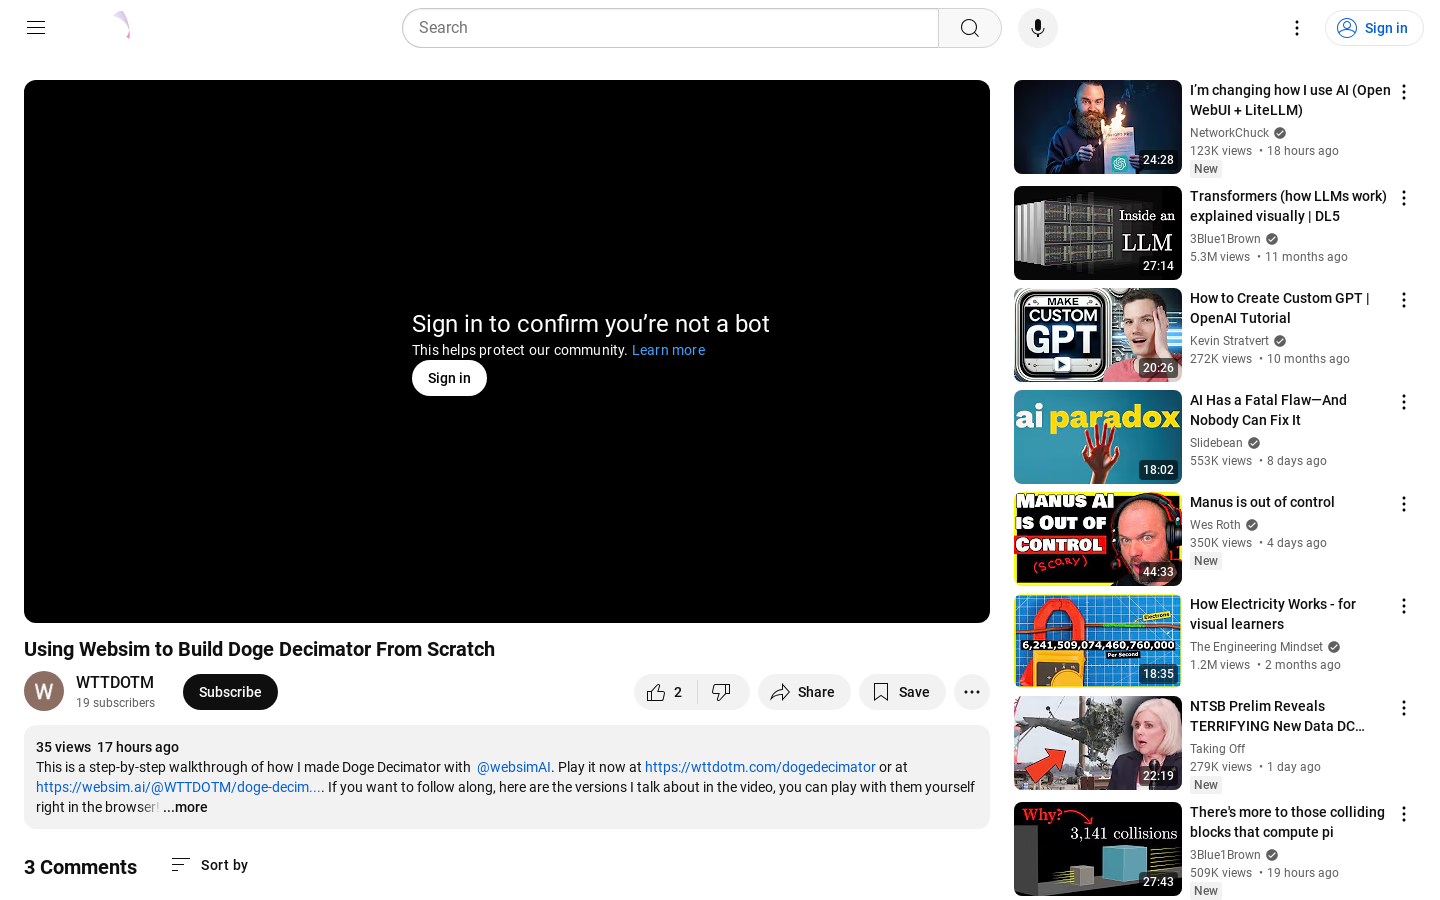Open options menu for colliding blocks video
The height and width of the screenshot is (900, 1440).
(x=1404, y=814)
